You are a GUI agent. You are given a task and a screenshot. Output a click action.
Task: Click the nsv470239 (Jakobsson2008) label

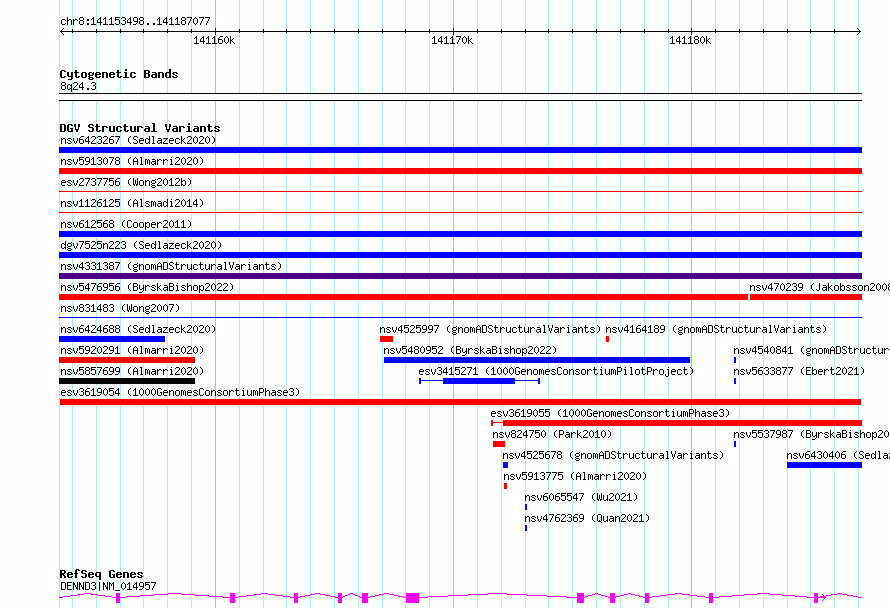coord(819,287)
